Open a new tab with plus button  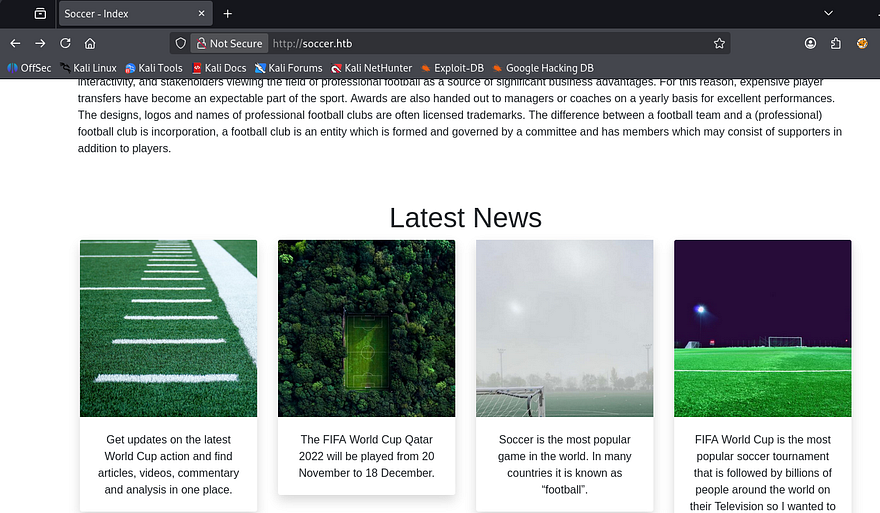click(228, 14)
